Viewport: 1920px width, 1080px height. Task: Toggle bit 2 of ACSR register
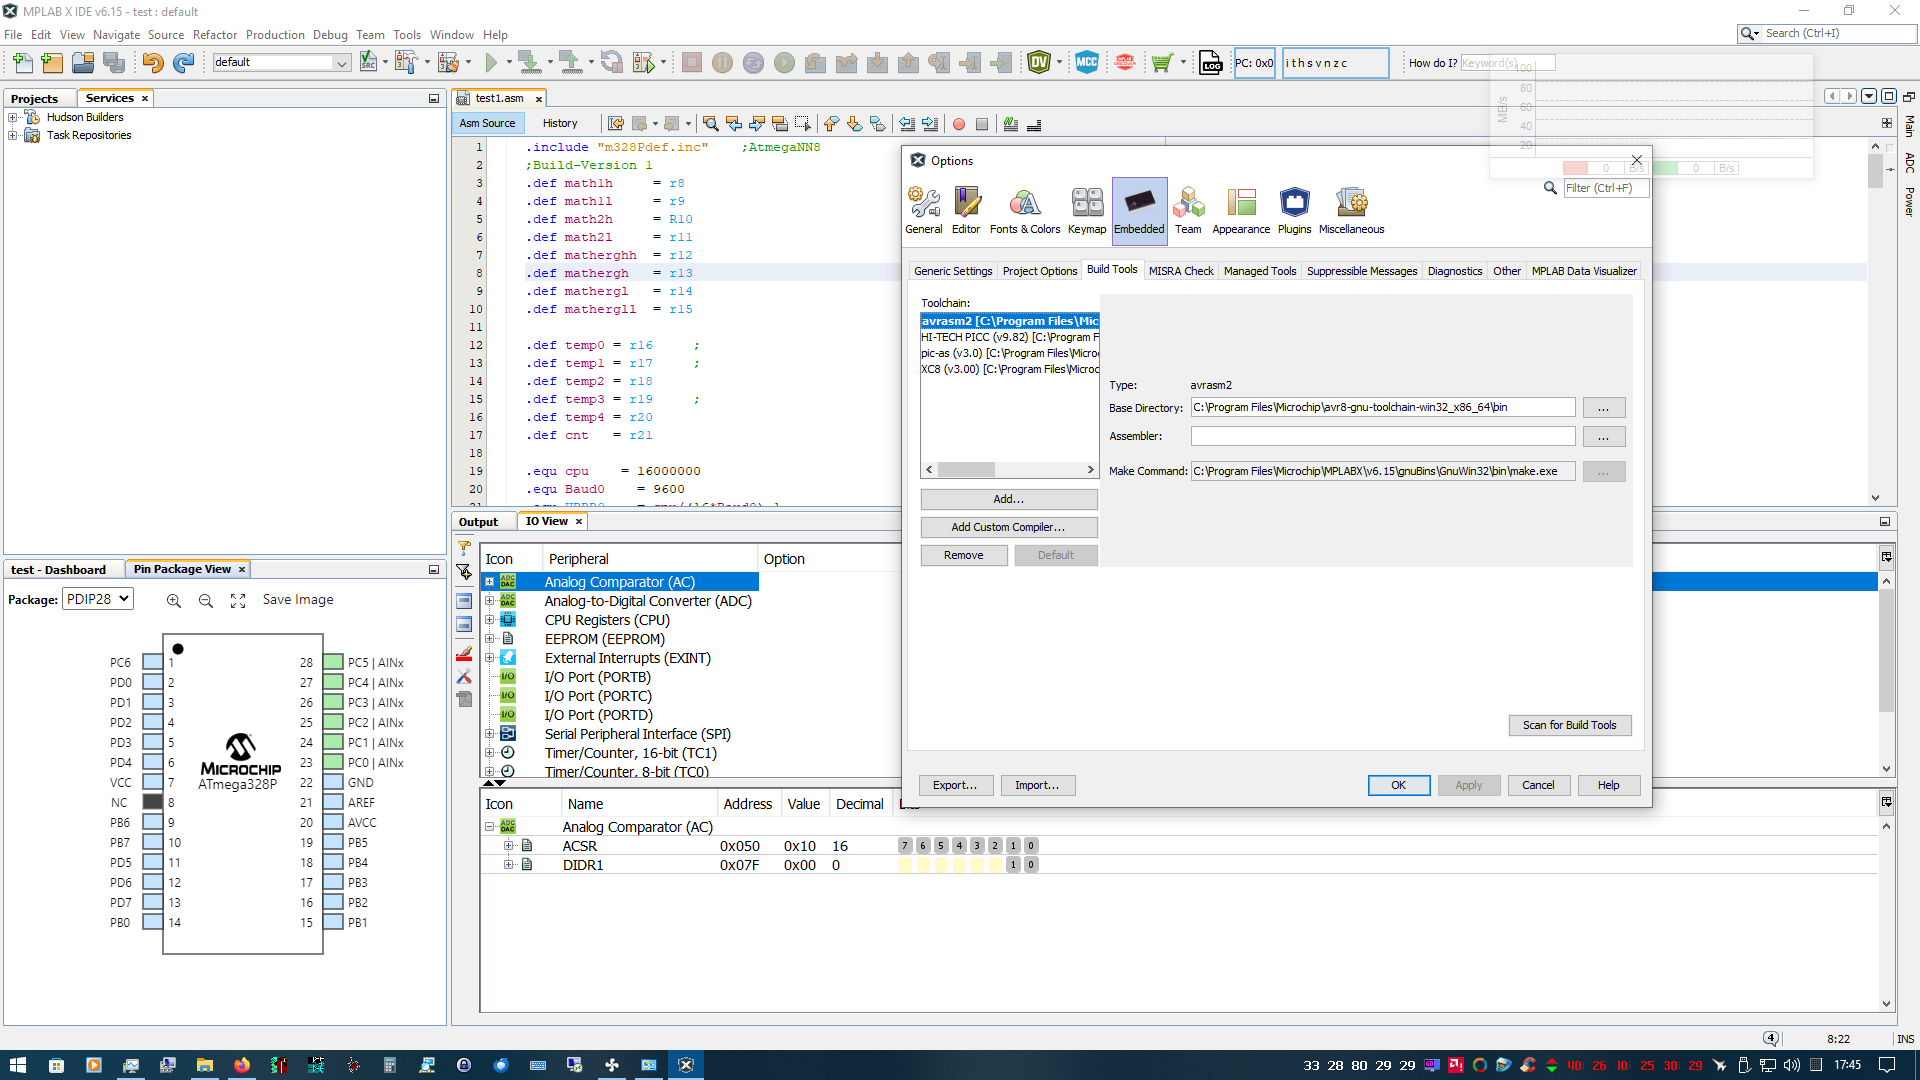pyautogui.click(x=995, y=846)
